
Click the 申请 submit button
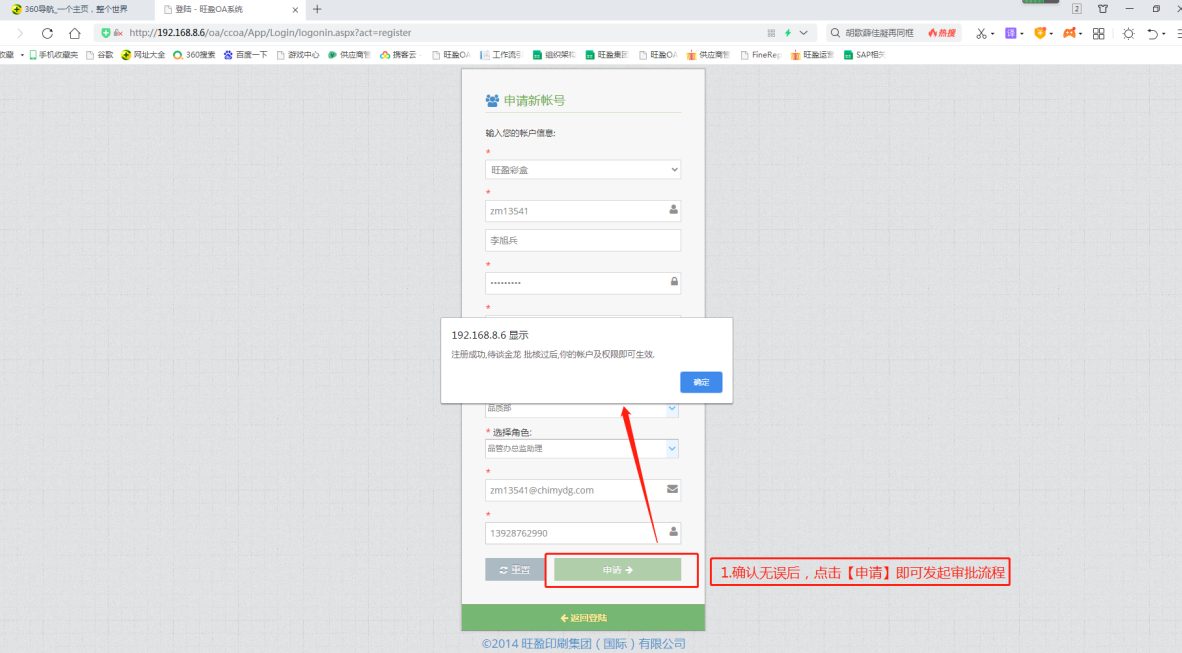click(x=617, y=570)
